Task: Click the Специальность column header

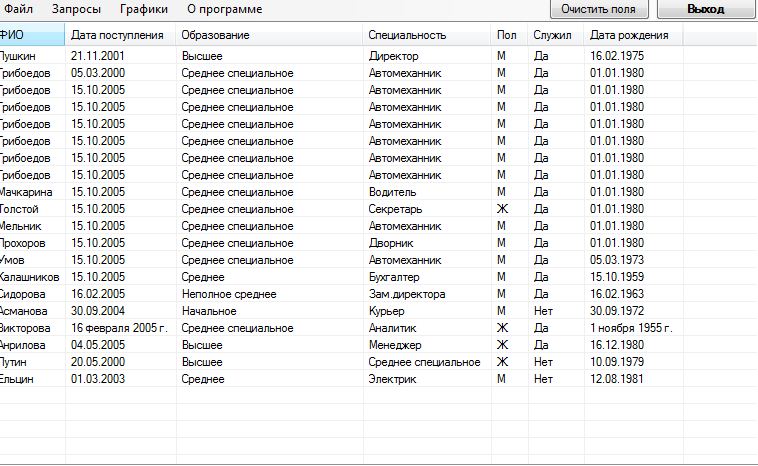Action: [427, 35]
